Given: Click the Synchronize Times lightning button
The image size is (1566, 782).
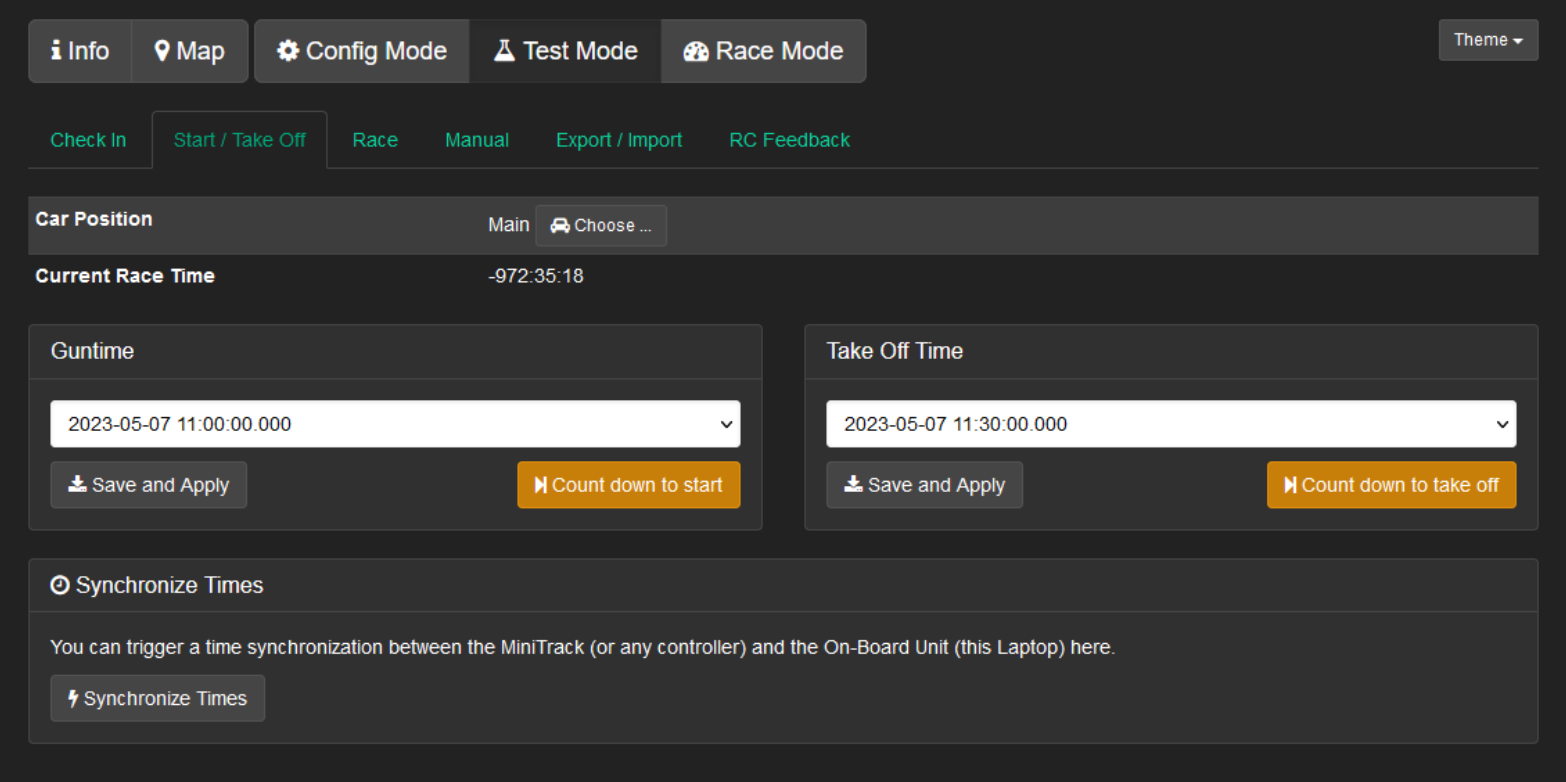Looking at the screenshot, I should [x=158, y=698].
